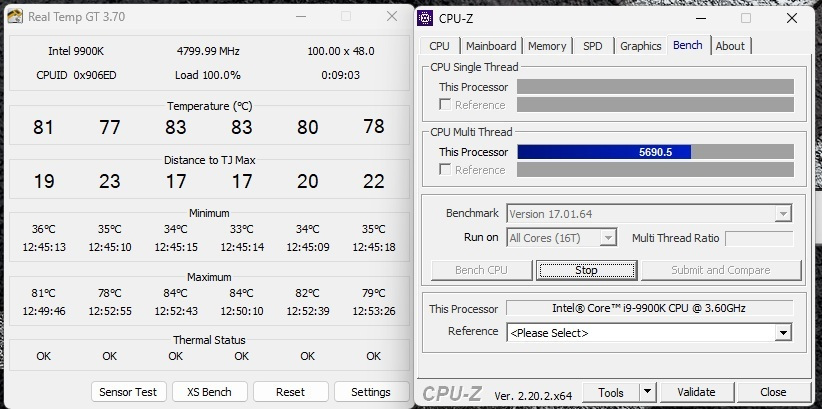Close CPU-Z with the title bar X
This screenshot has height=409, width=822.
point(792,18)
